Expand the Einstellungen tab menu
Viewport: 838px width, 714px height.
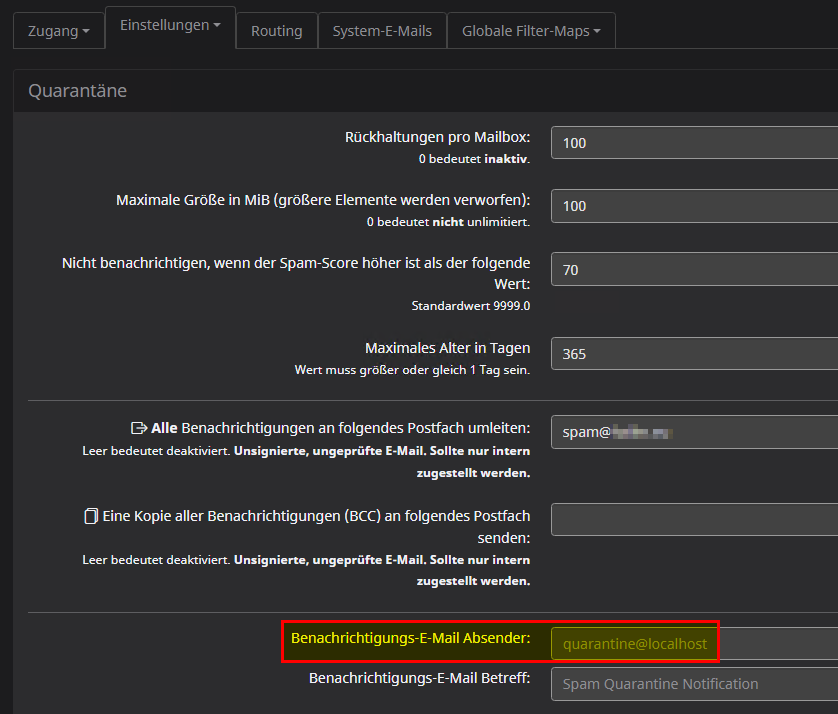tap(170, 26)
